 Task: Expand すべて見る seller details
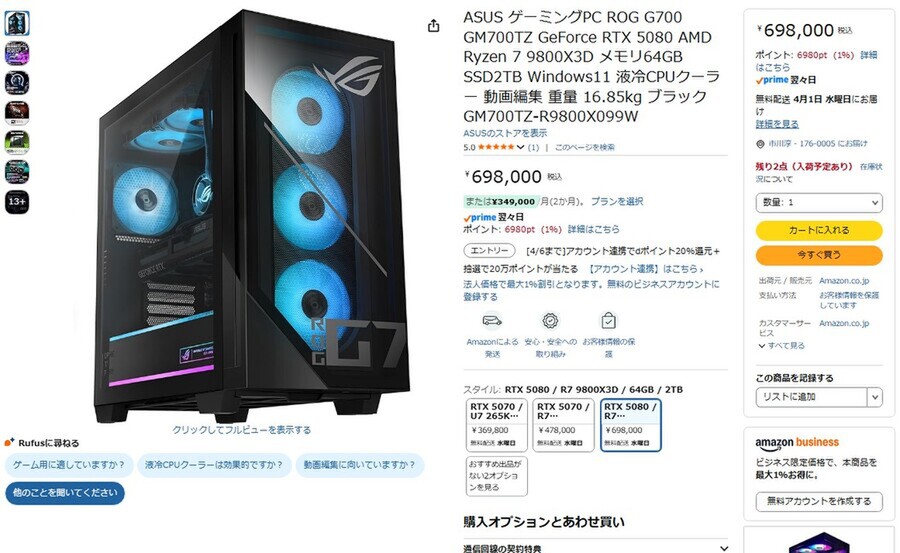pyautogui.click(x=781, y=346)
